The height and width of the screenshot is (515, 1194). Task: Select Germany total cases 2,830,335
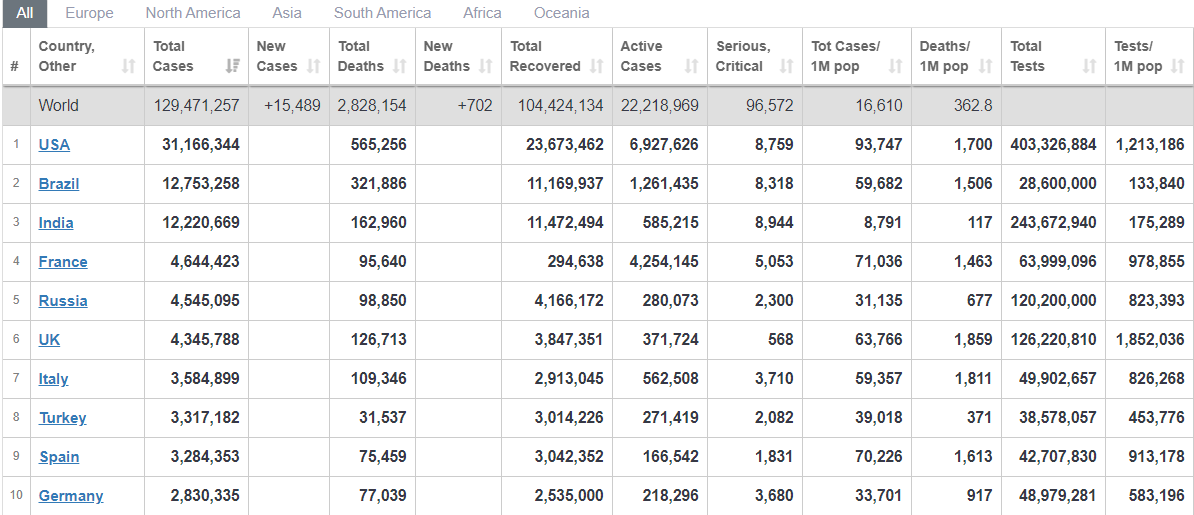205,495
